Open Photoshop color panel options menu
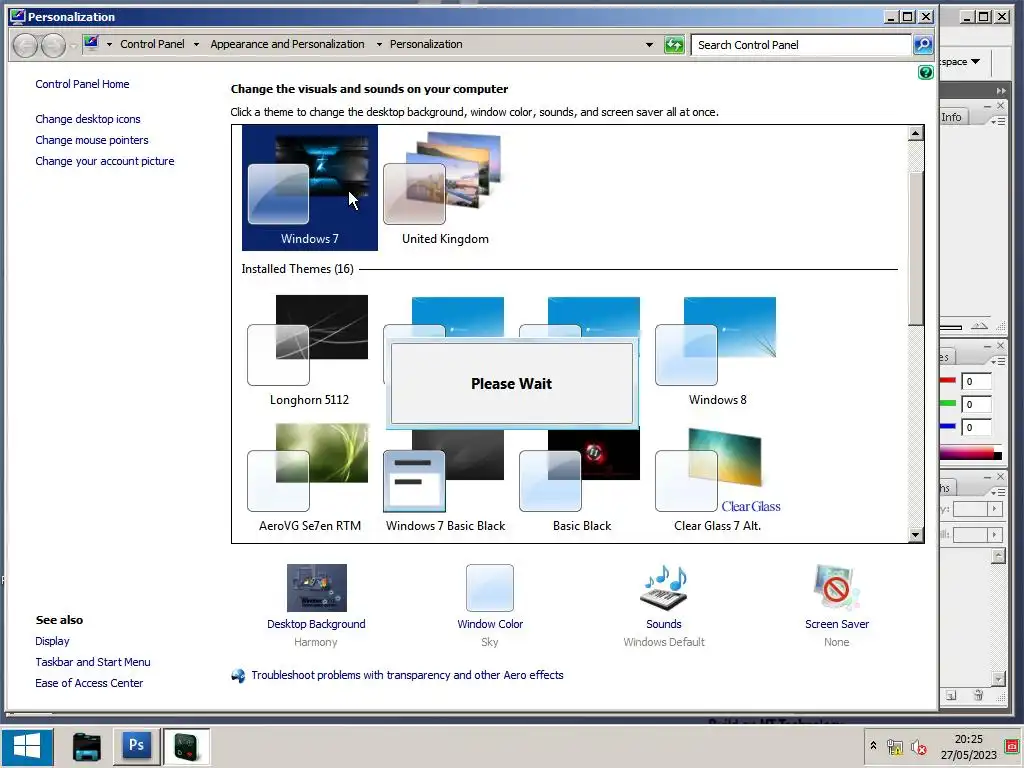This screenshot has height=768, width=1024. (x=997, y=361)
